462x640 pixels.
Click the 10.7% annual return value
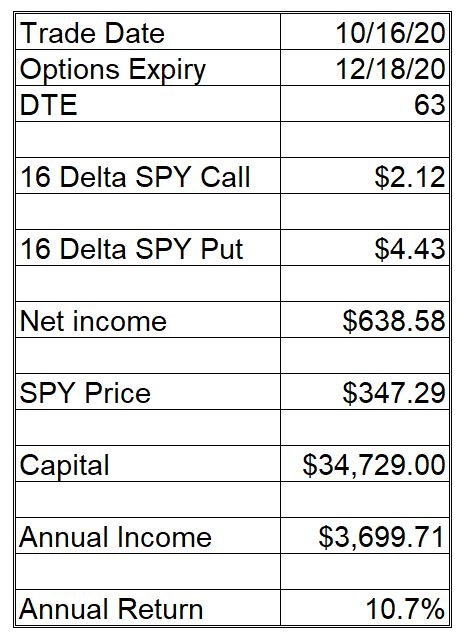pyautogui.click(x=365, y=607)
